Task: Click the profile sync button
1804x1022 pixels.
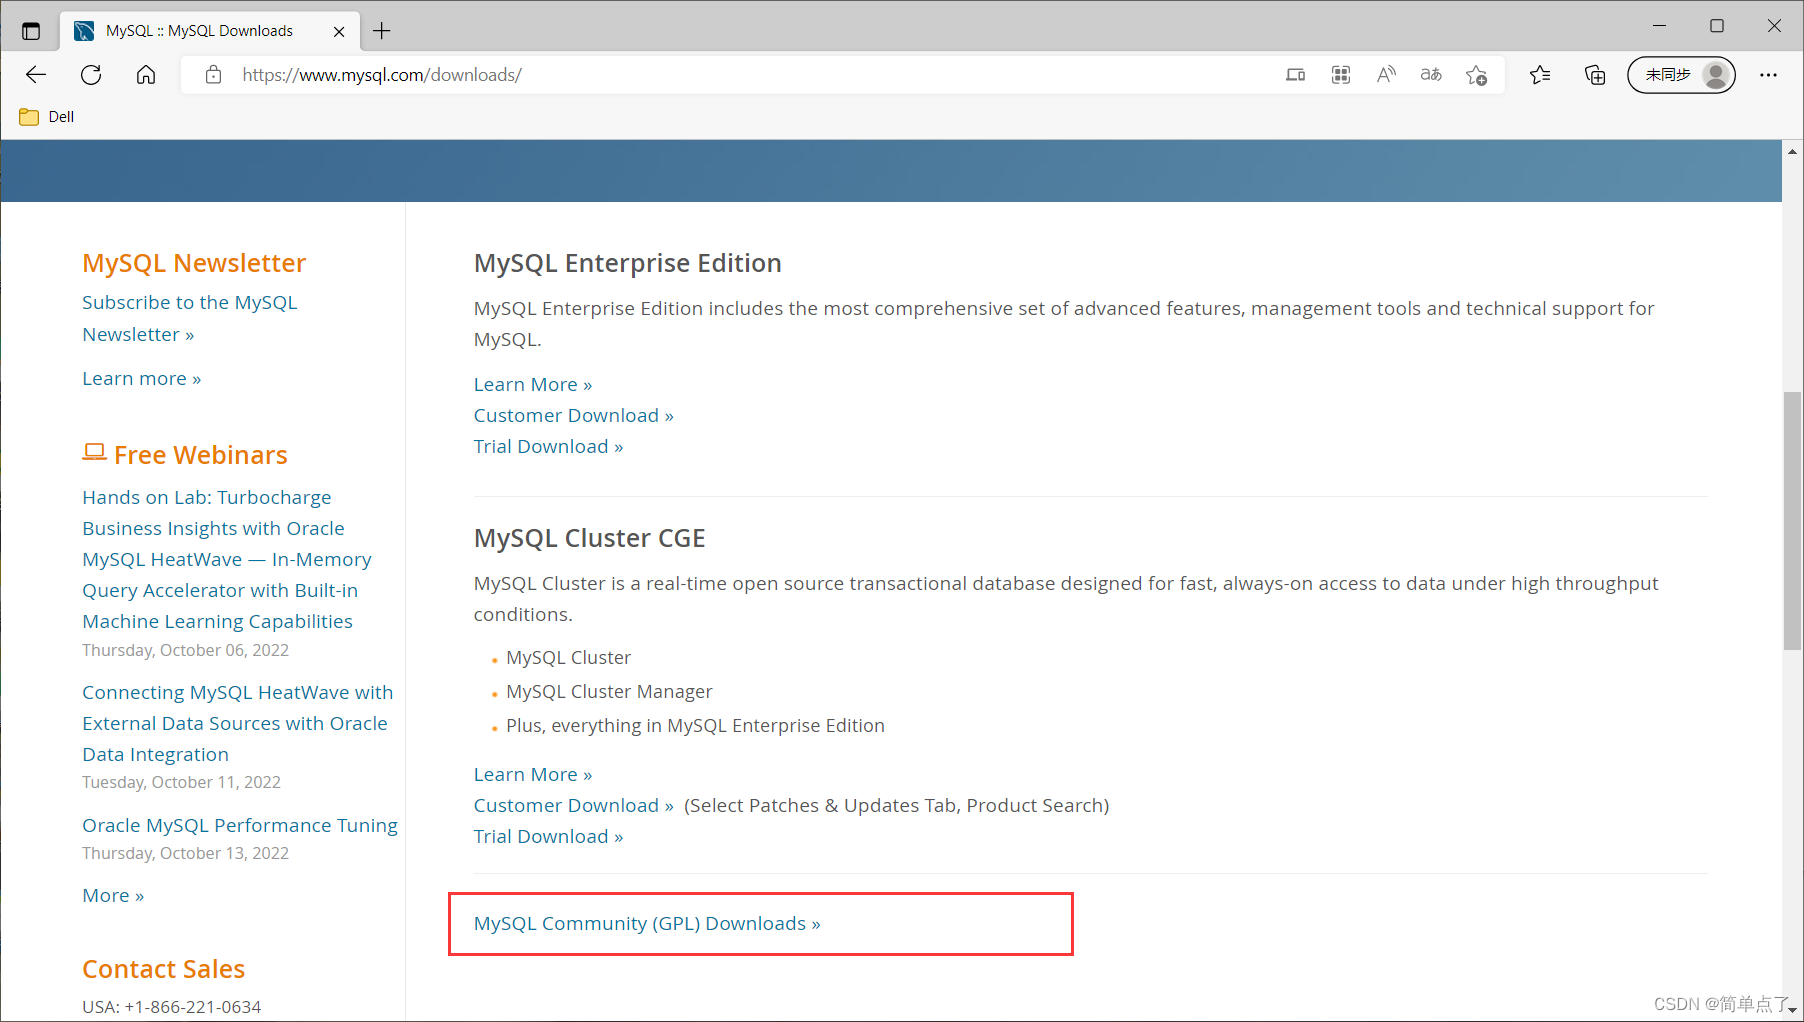Action: tap(1681, 75)
